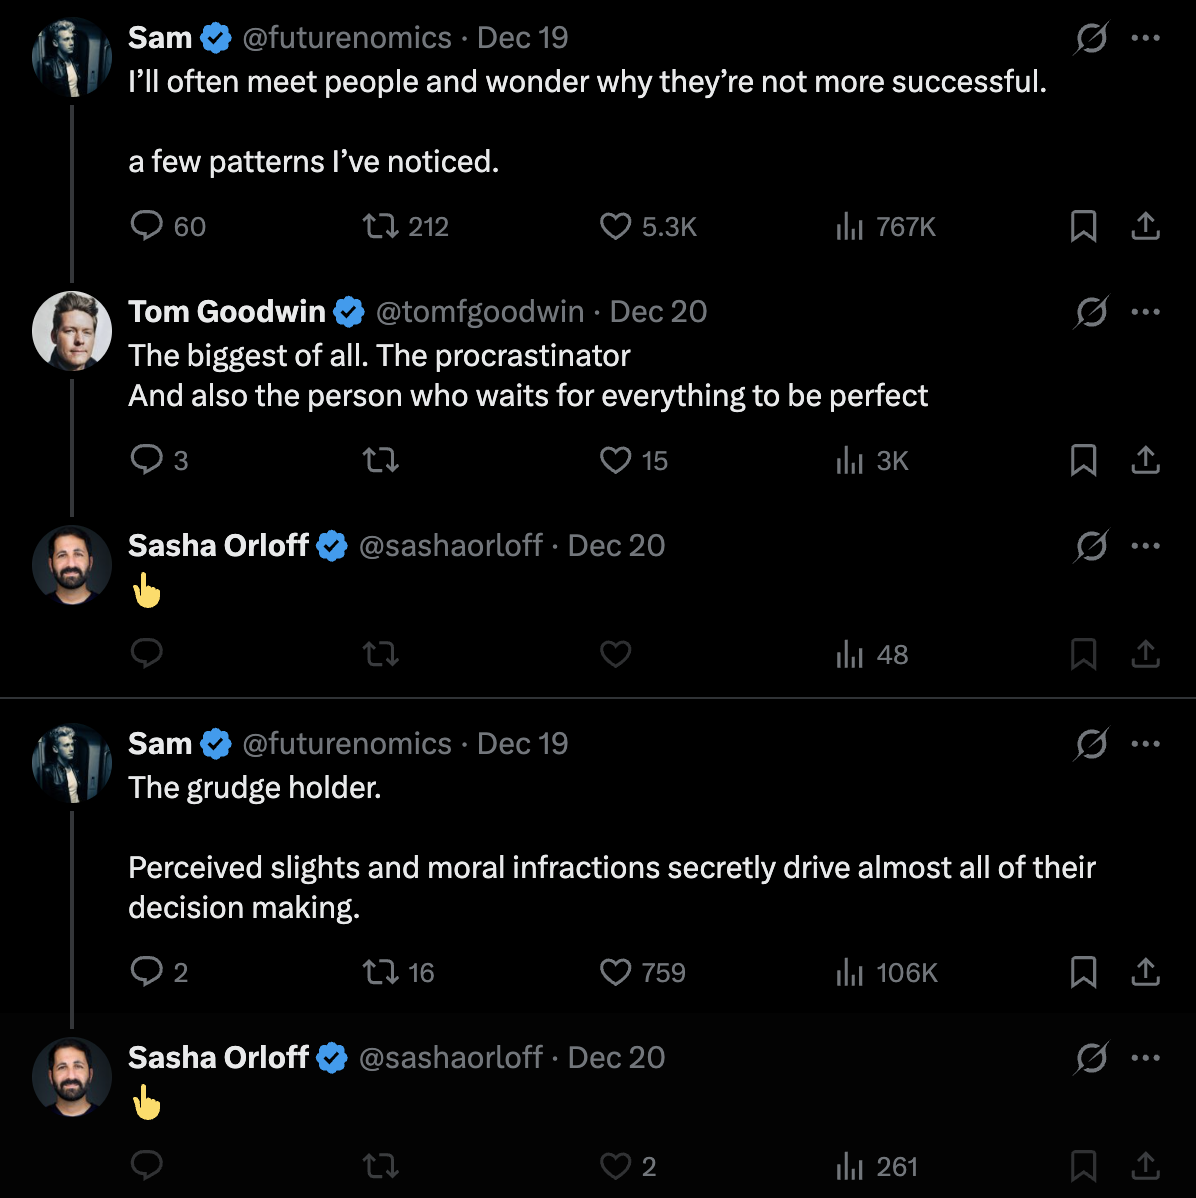Like Sam's tweet with 5.3K likes
This screenshot has width=1196, height=1198.
[615, 227]
